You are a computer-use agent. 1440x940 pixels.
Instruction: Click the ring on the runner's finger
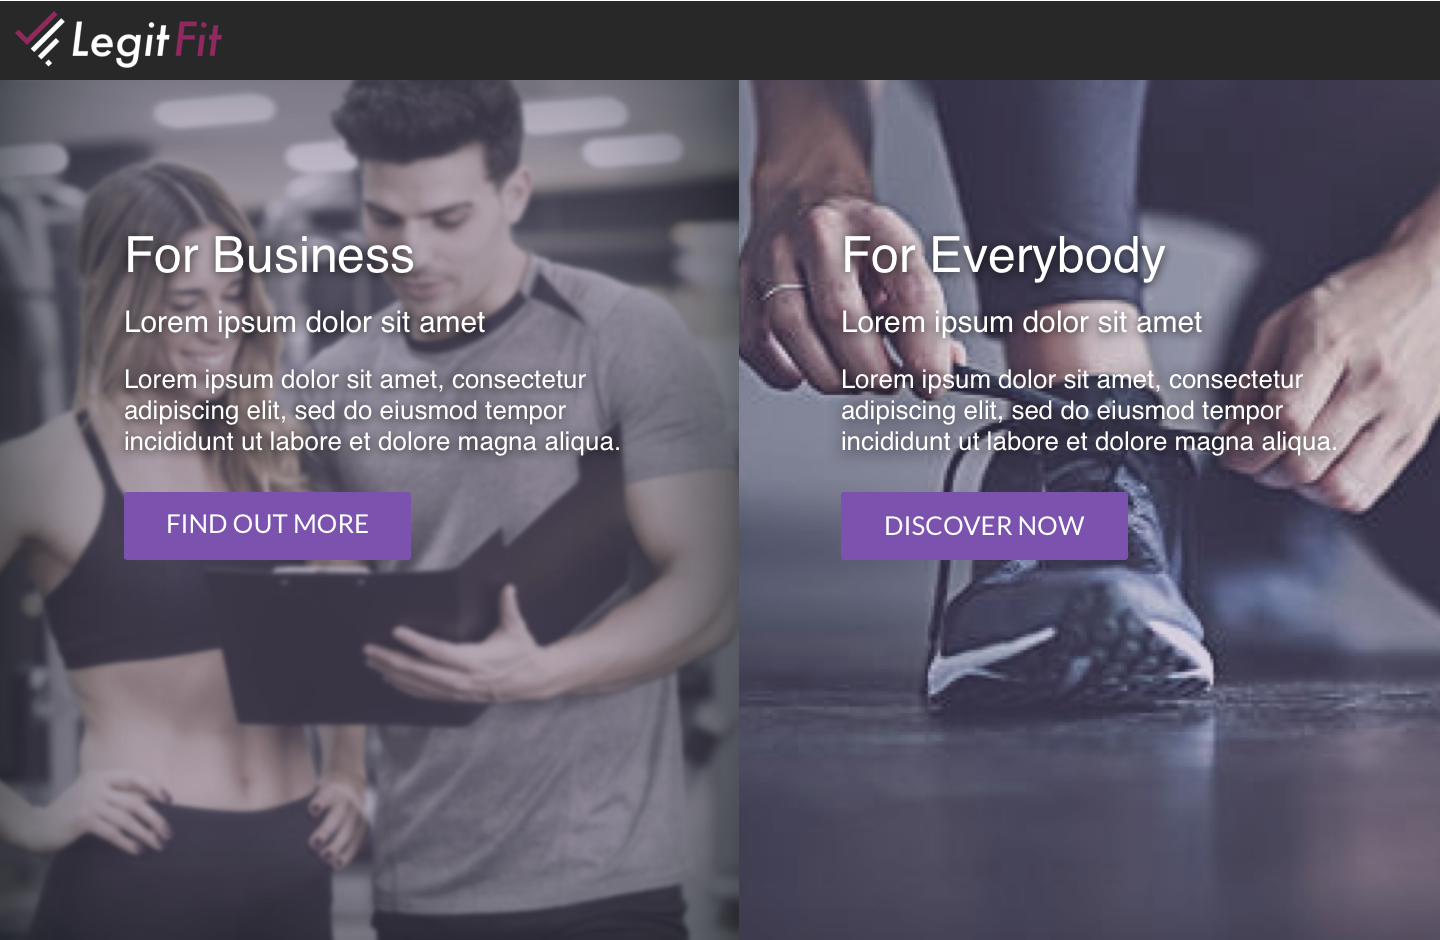click(783, 291)
